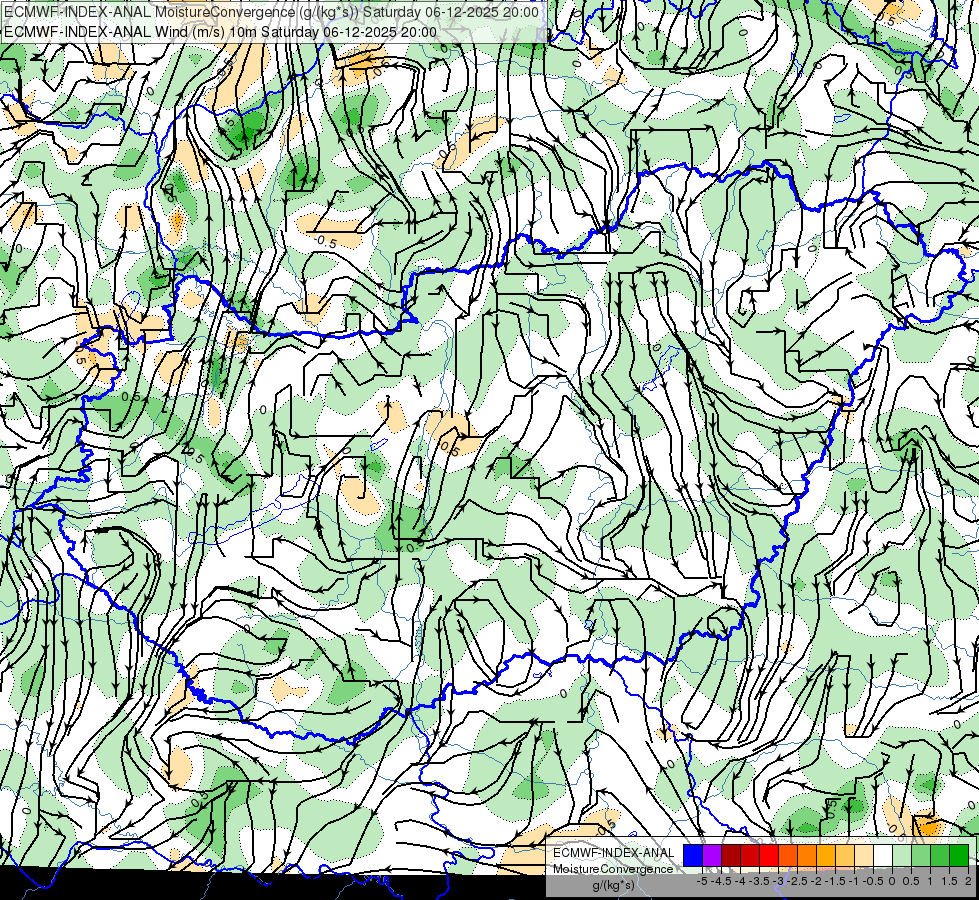
Task: Click the '-4' tick label on legend scale
Action: click(740, 881)
